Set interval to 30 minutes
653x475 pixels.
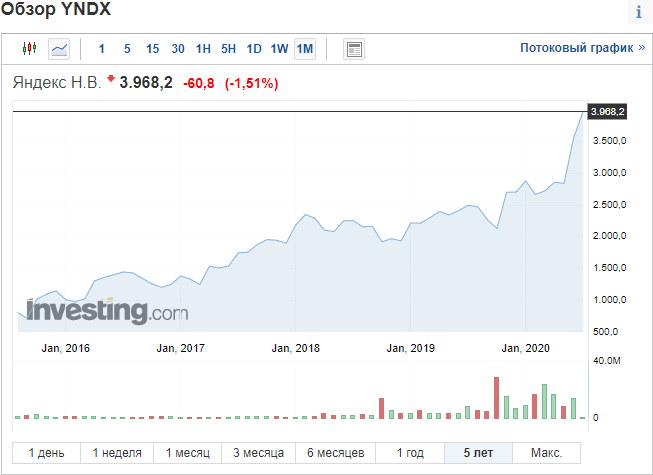pos(178,49)
